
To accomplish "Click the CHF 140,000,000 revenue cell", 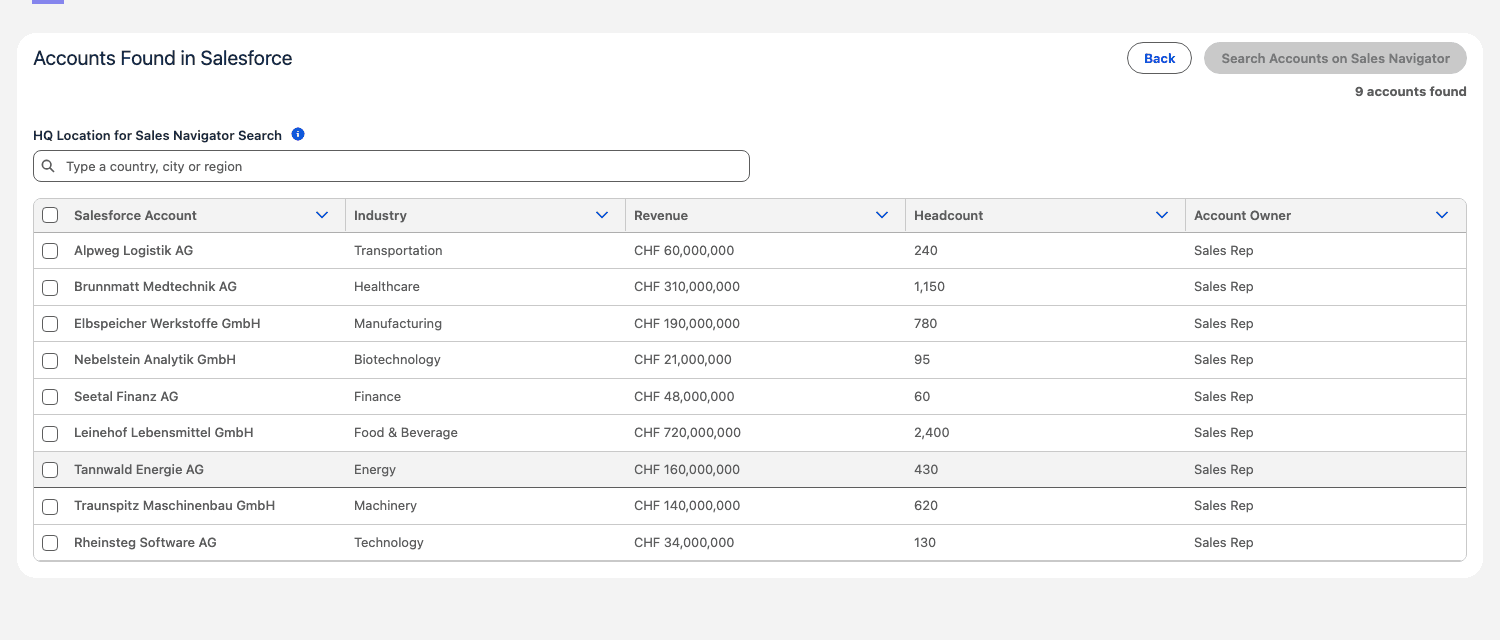I will (x=687, y=505).
